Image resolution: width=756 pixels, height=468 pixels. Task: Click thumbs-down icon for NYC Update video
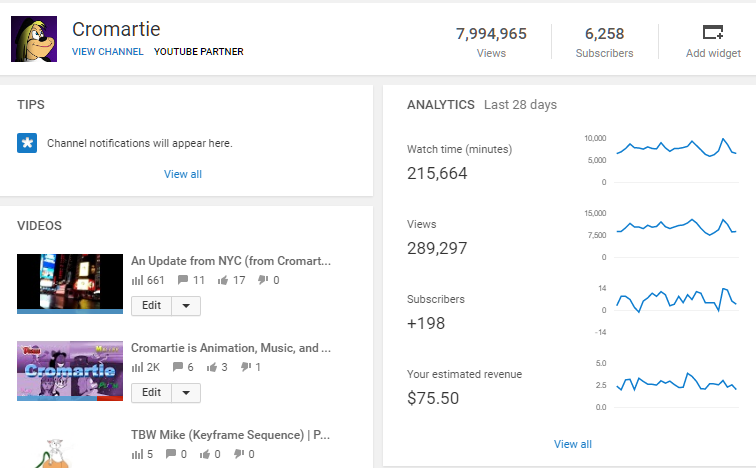263,280
